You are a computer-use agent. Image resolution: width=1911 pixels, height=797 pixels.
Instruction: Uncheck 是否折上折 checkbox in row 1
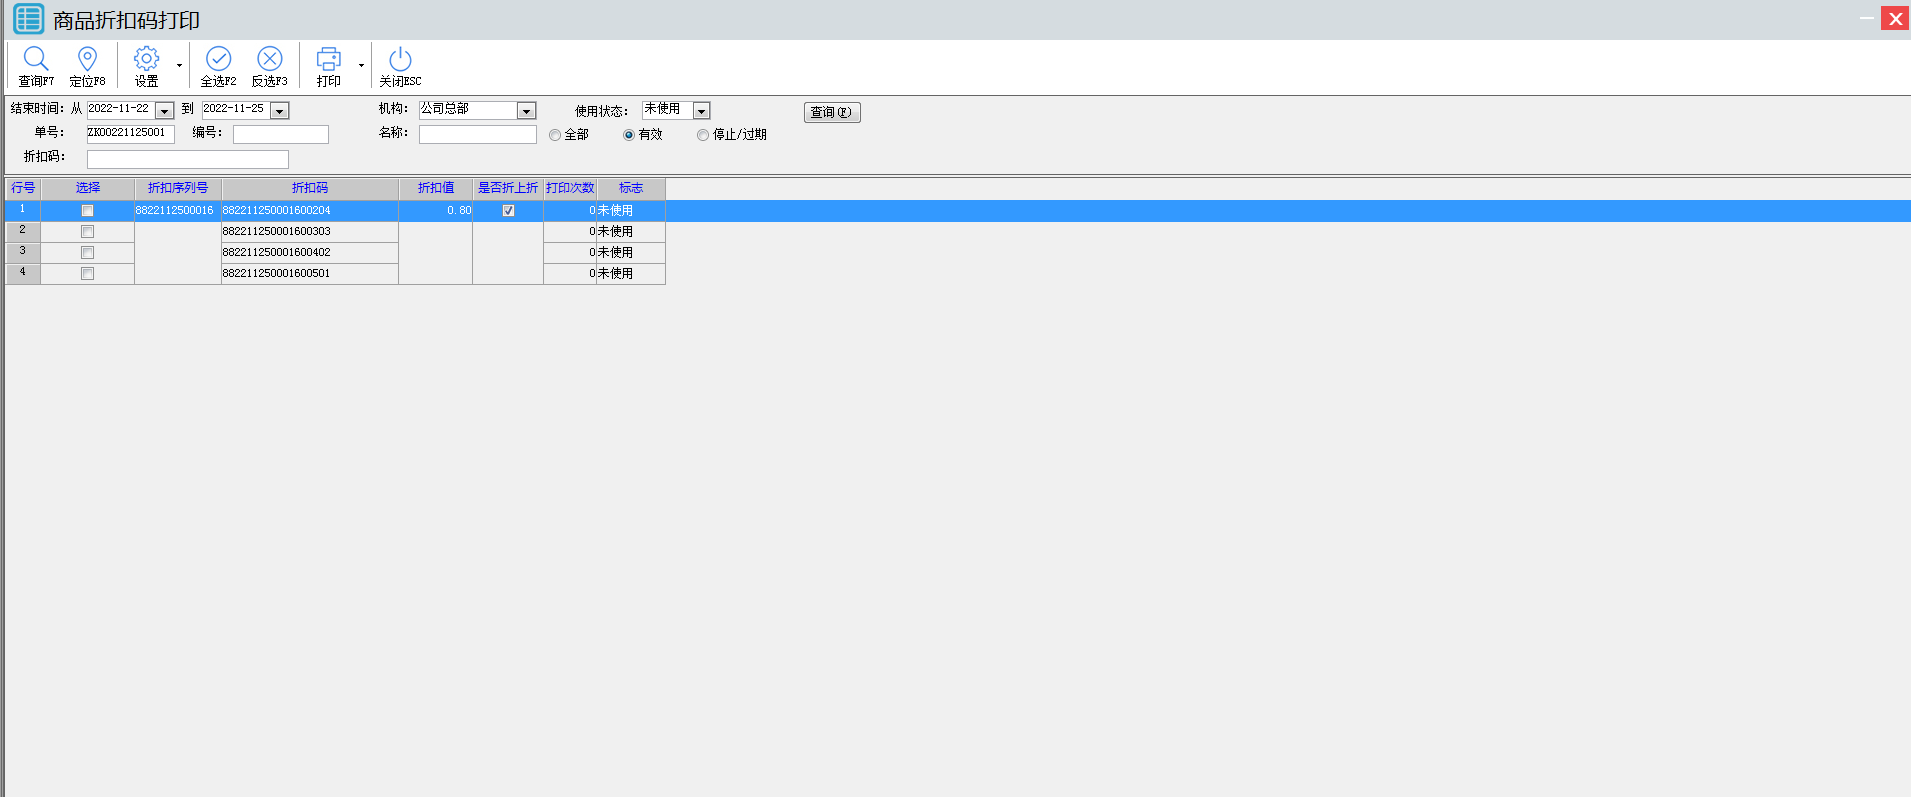coord(508,211)
